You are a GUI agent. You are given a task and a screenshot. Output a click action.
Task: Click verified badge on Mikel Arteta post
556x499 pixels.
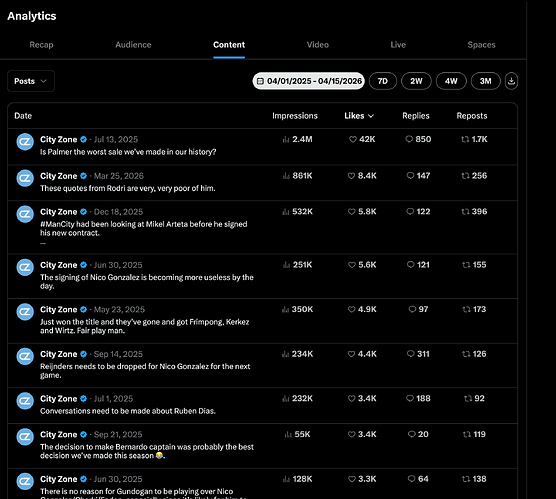[83, 212]
